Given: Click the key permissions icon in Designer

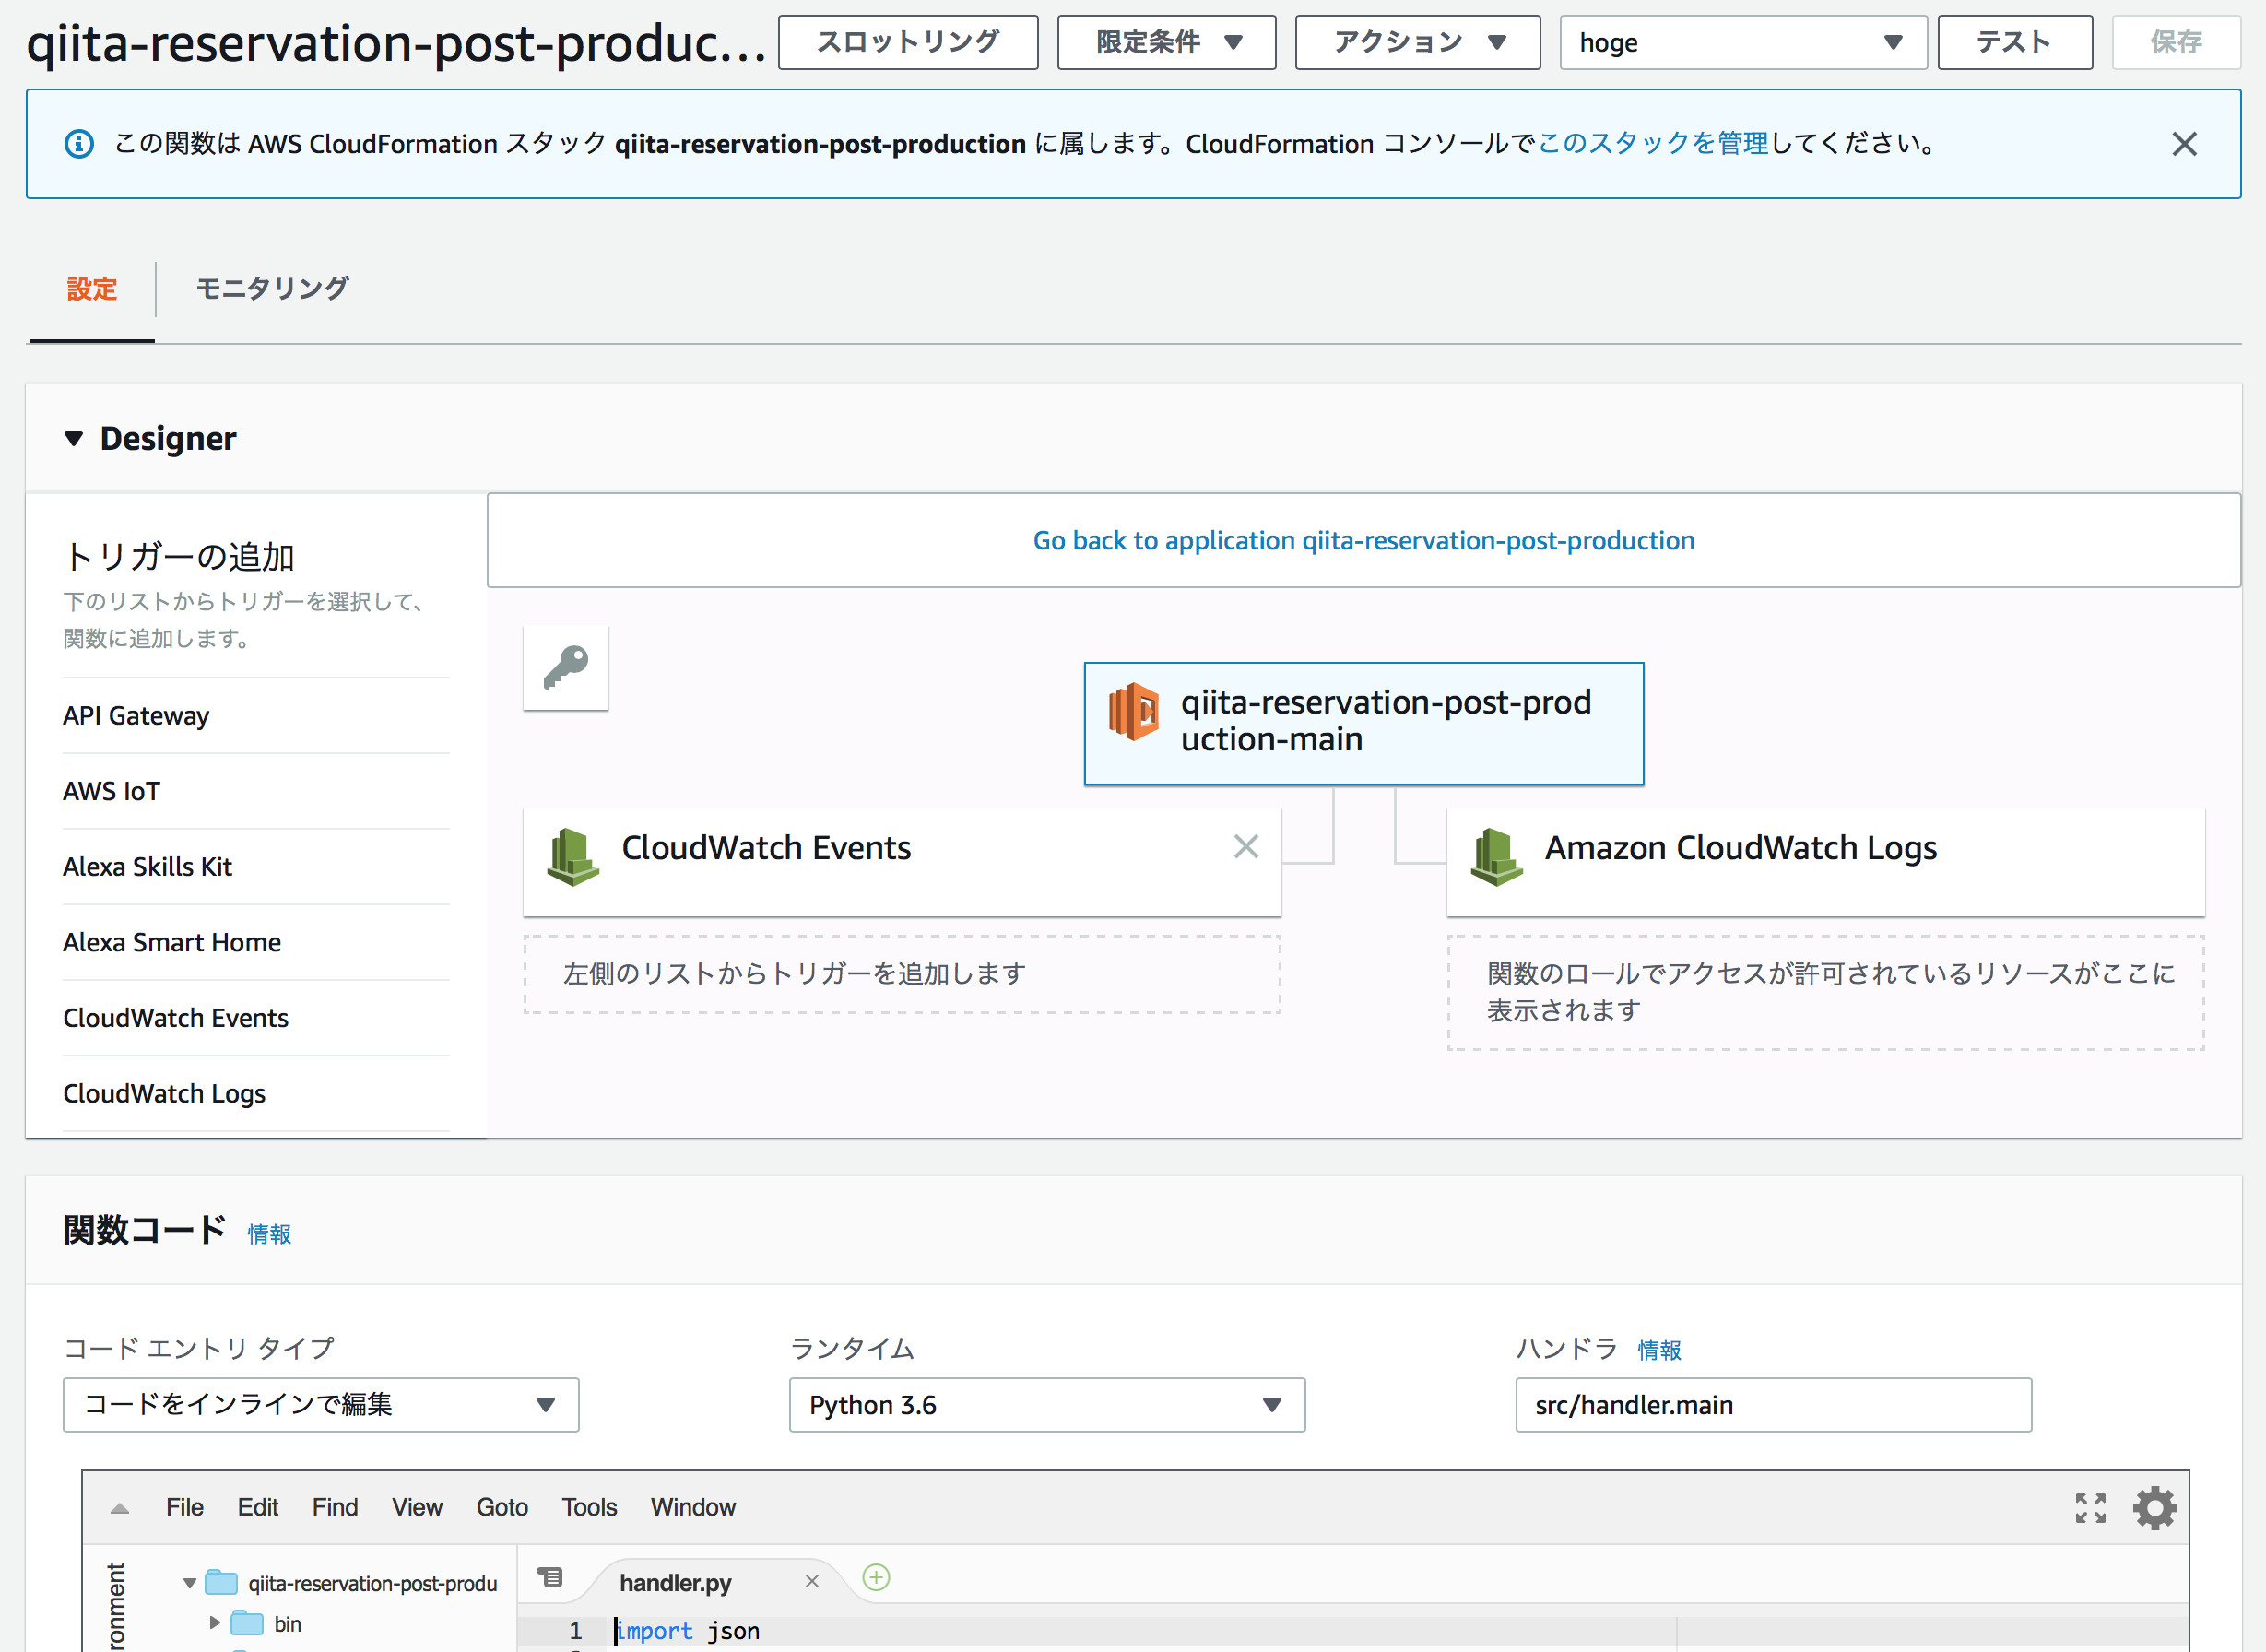Looking at the screenshot, I should [x=566, y=667].
